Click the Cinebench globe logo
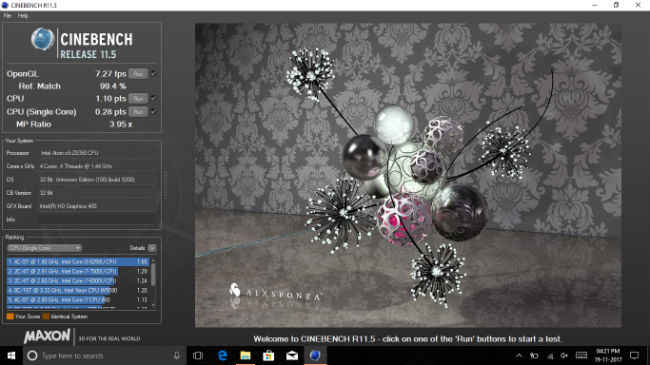This screenshot has width=650, height=365. pyautogui.click(x=42, y=39)
